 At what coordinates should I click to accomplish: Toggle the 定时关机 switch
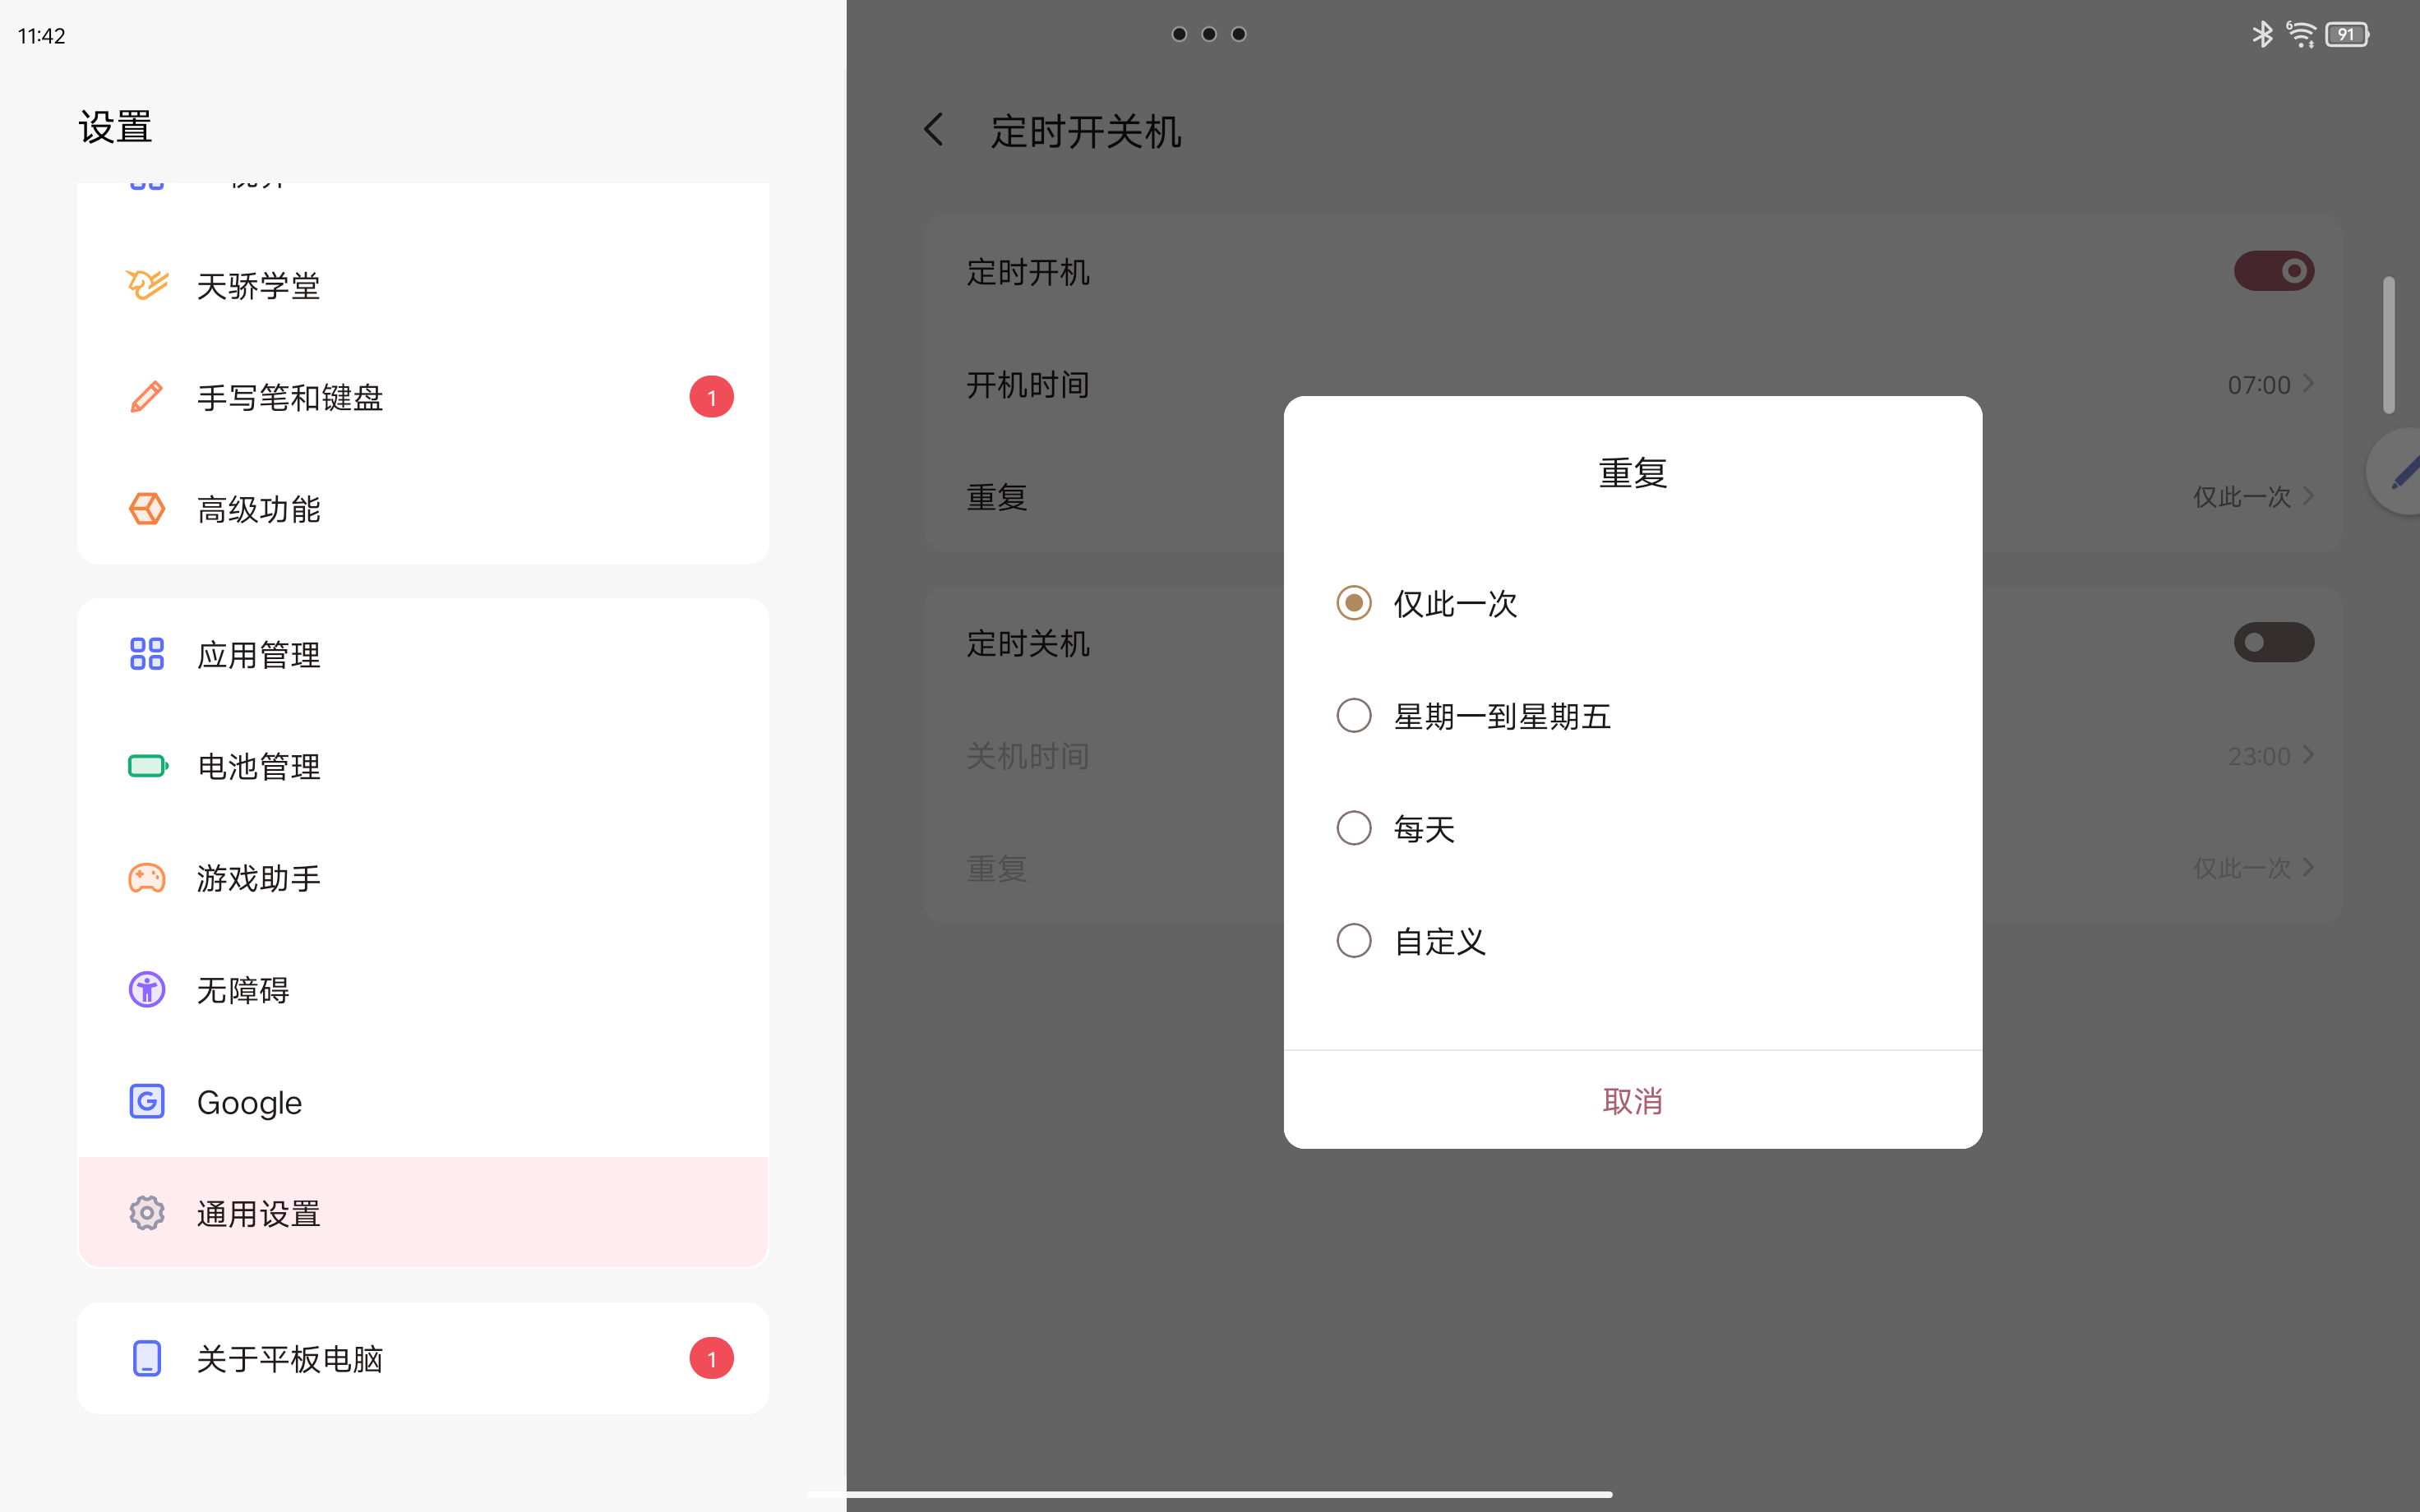click(2274, 642)
